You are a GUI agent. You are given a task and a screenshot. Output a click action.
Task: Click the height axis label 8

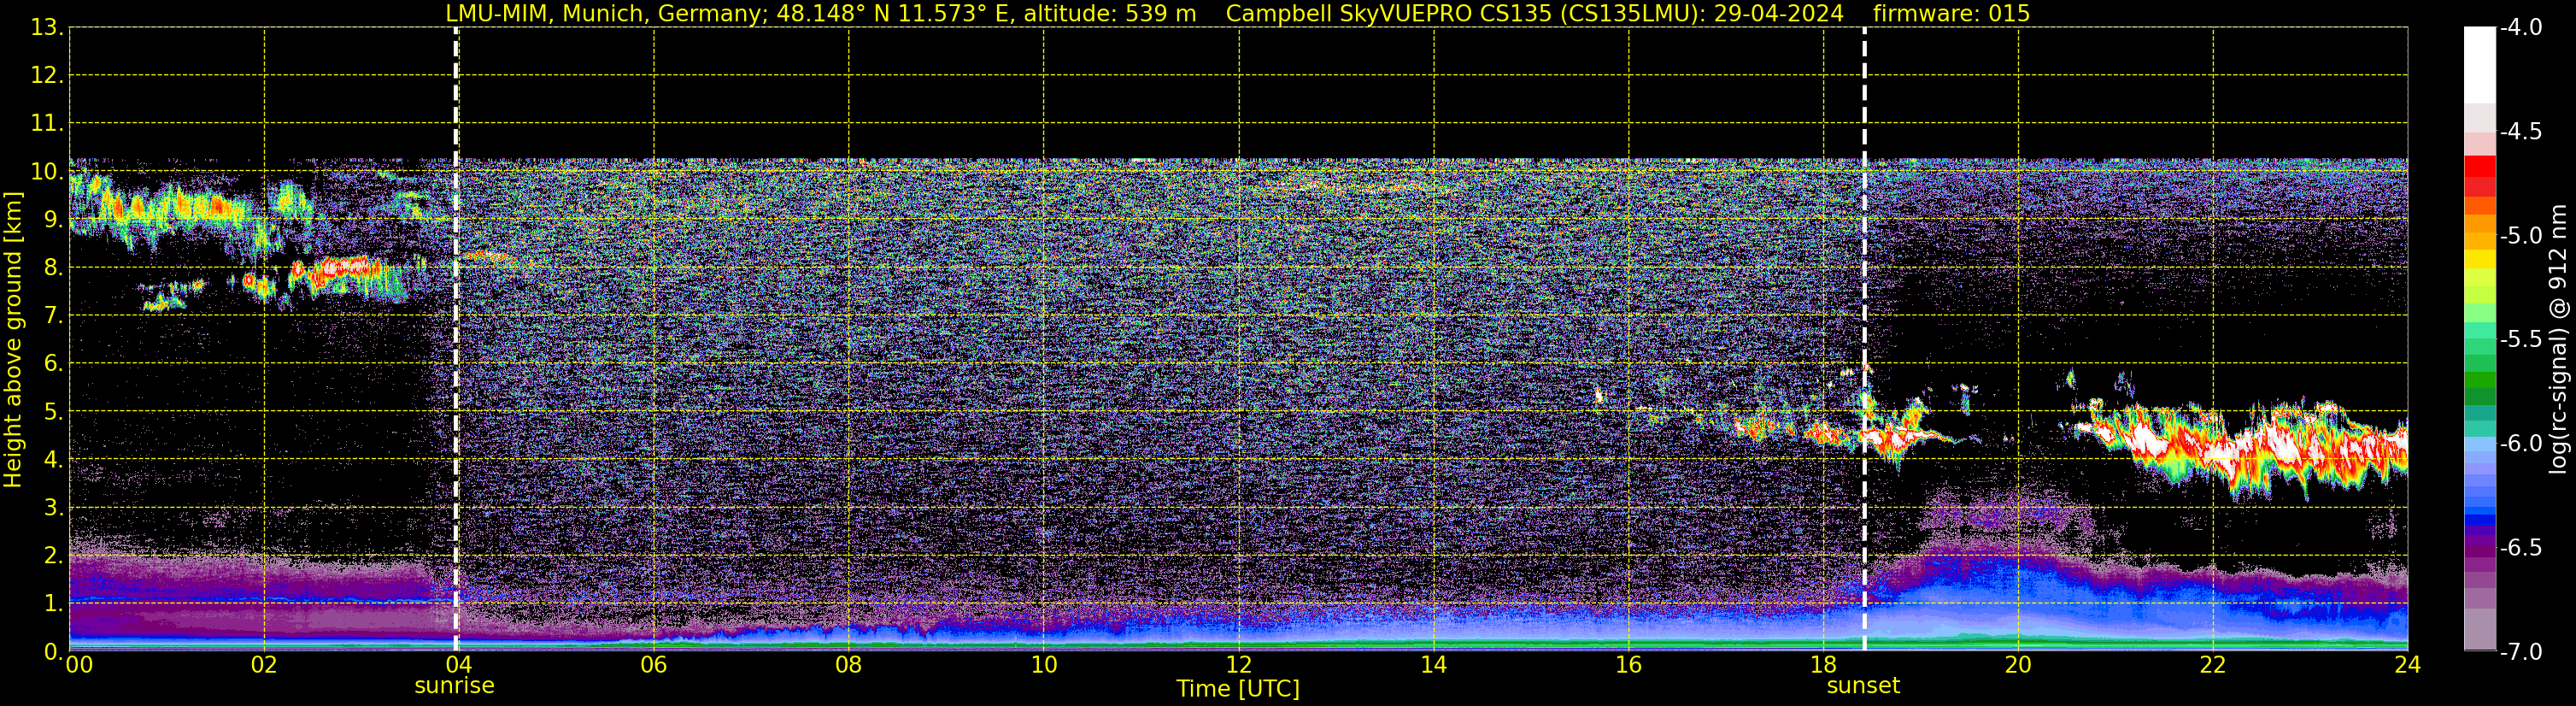click(x=53, y=267)
